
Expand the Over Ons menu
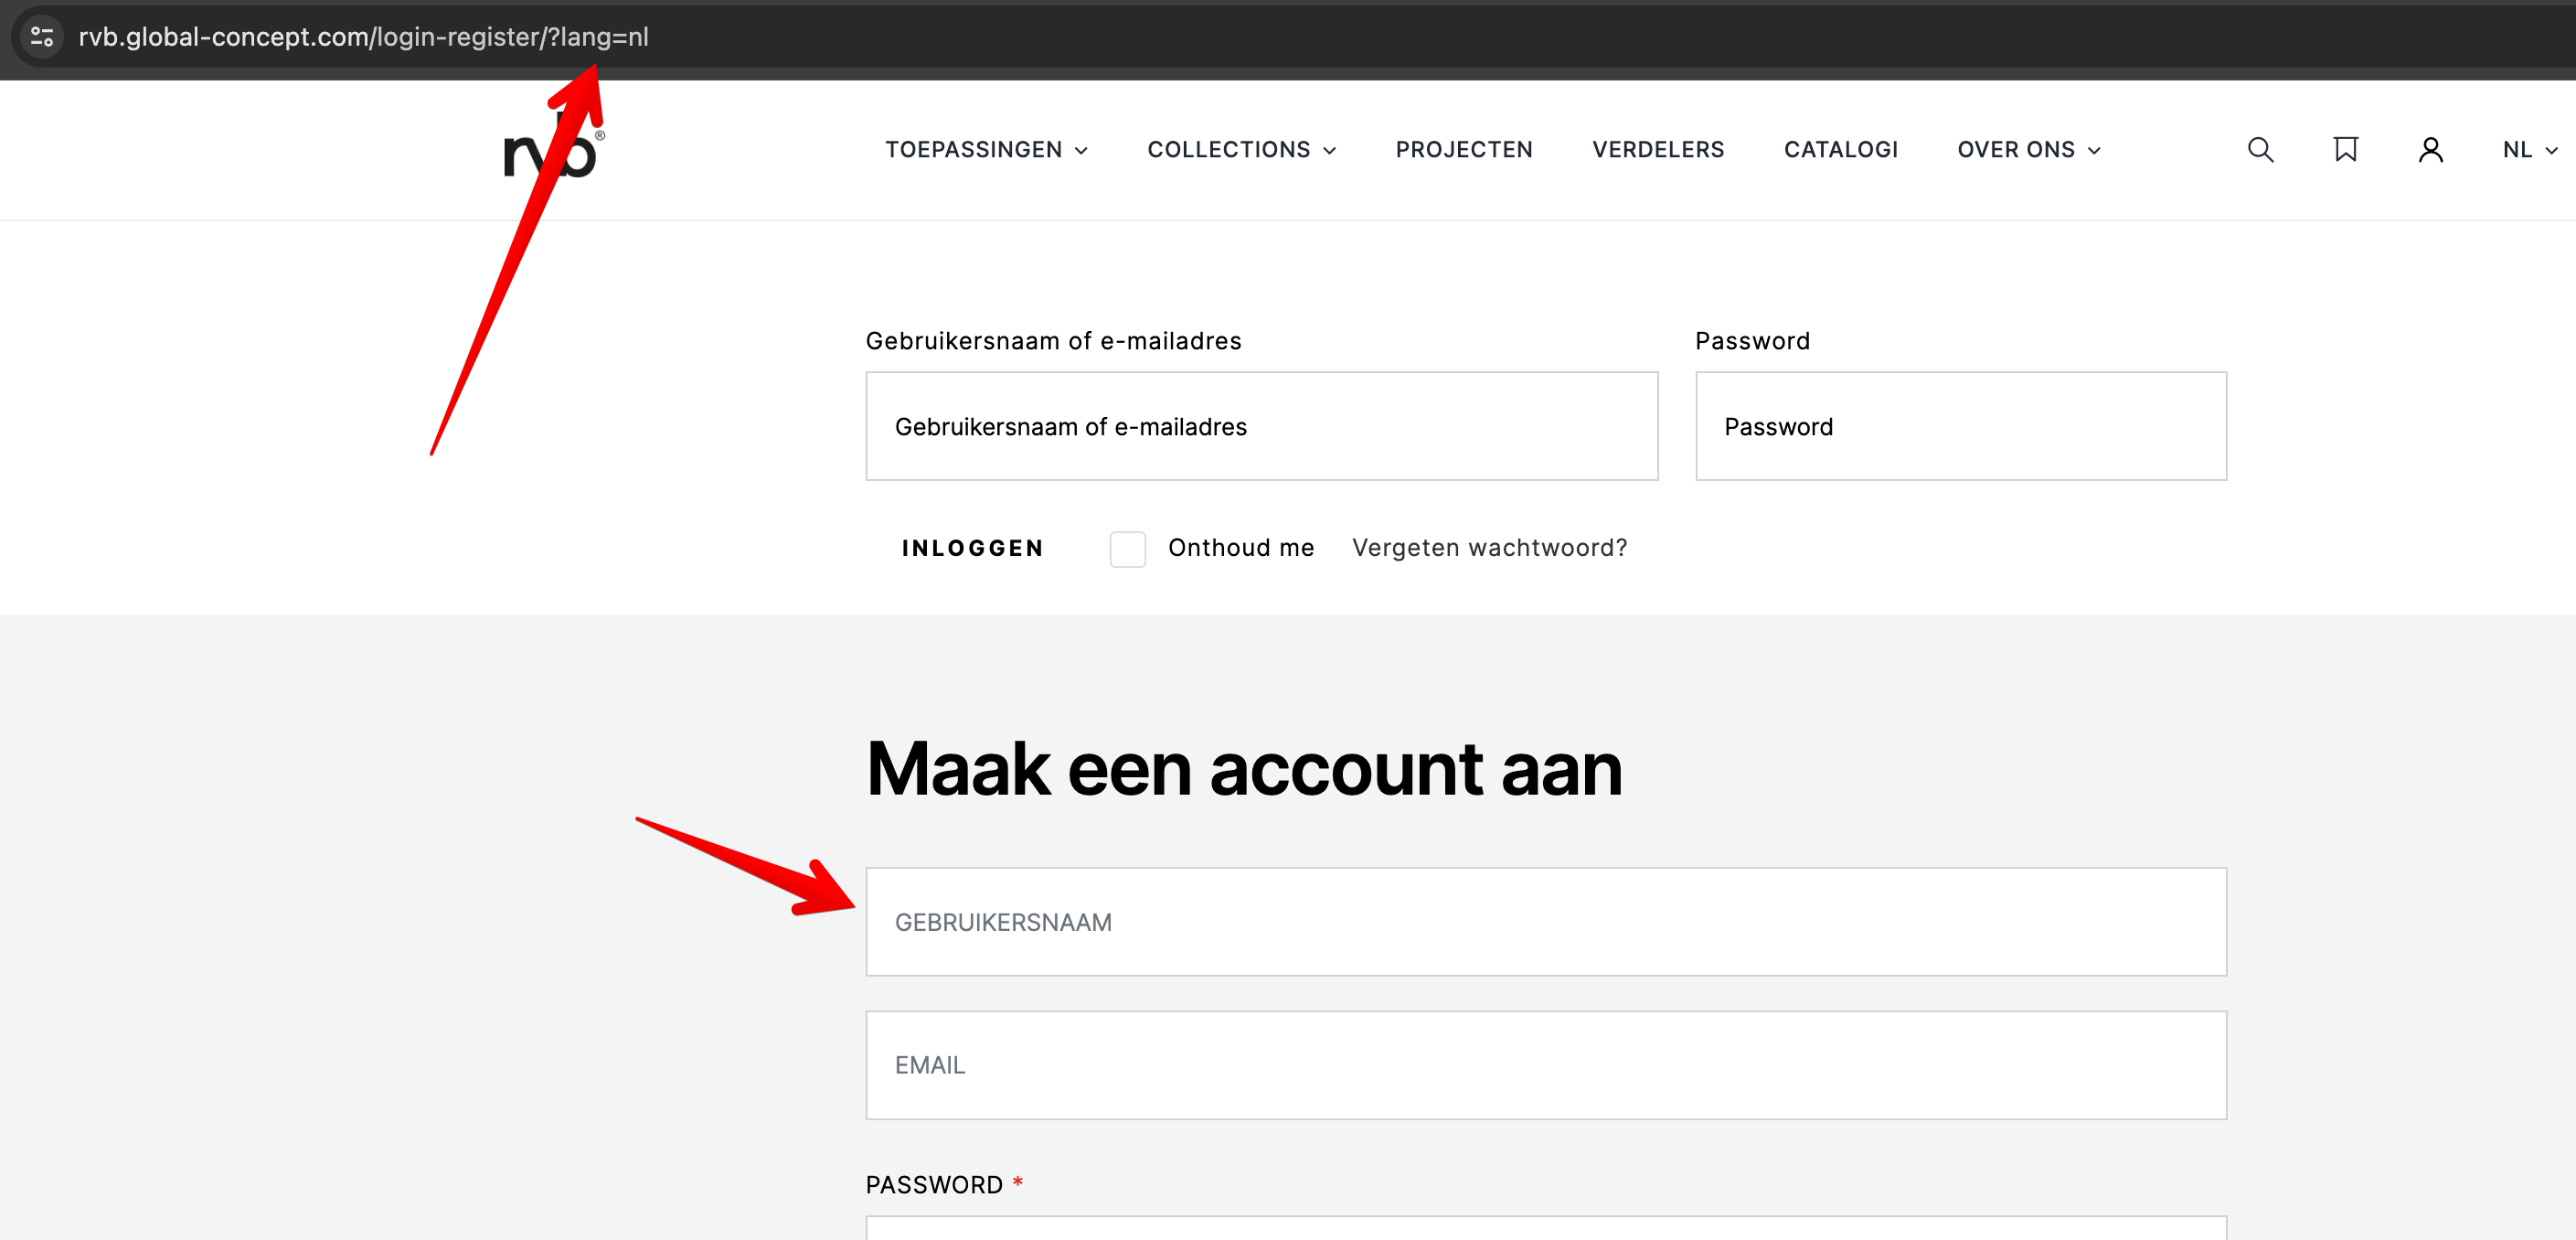2029,150
